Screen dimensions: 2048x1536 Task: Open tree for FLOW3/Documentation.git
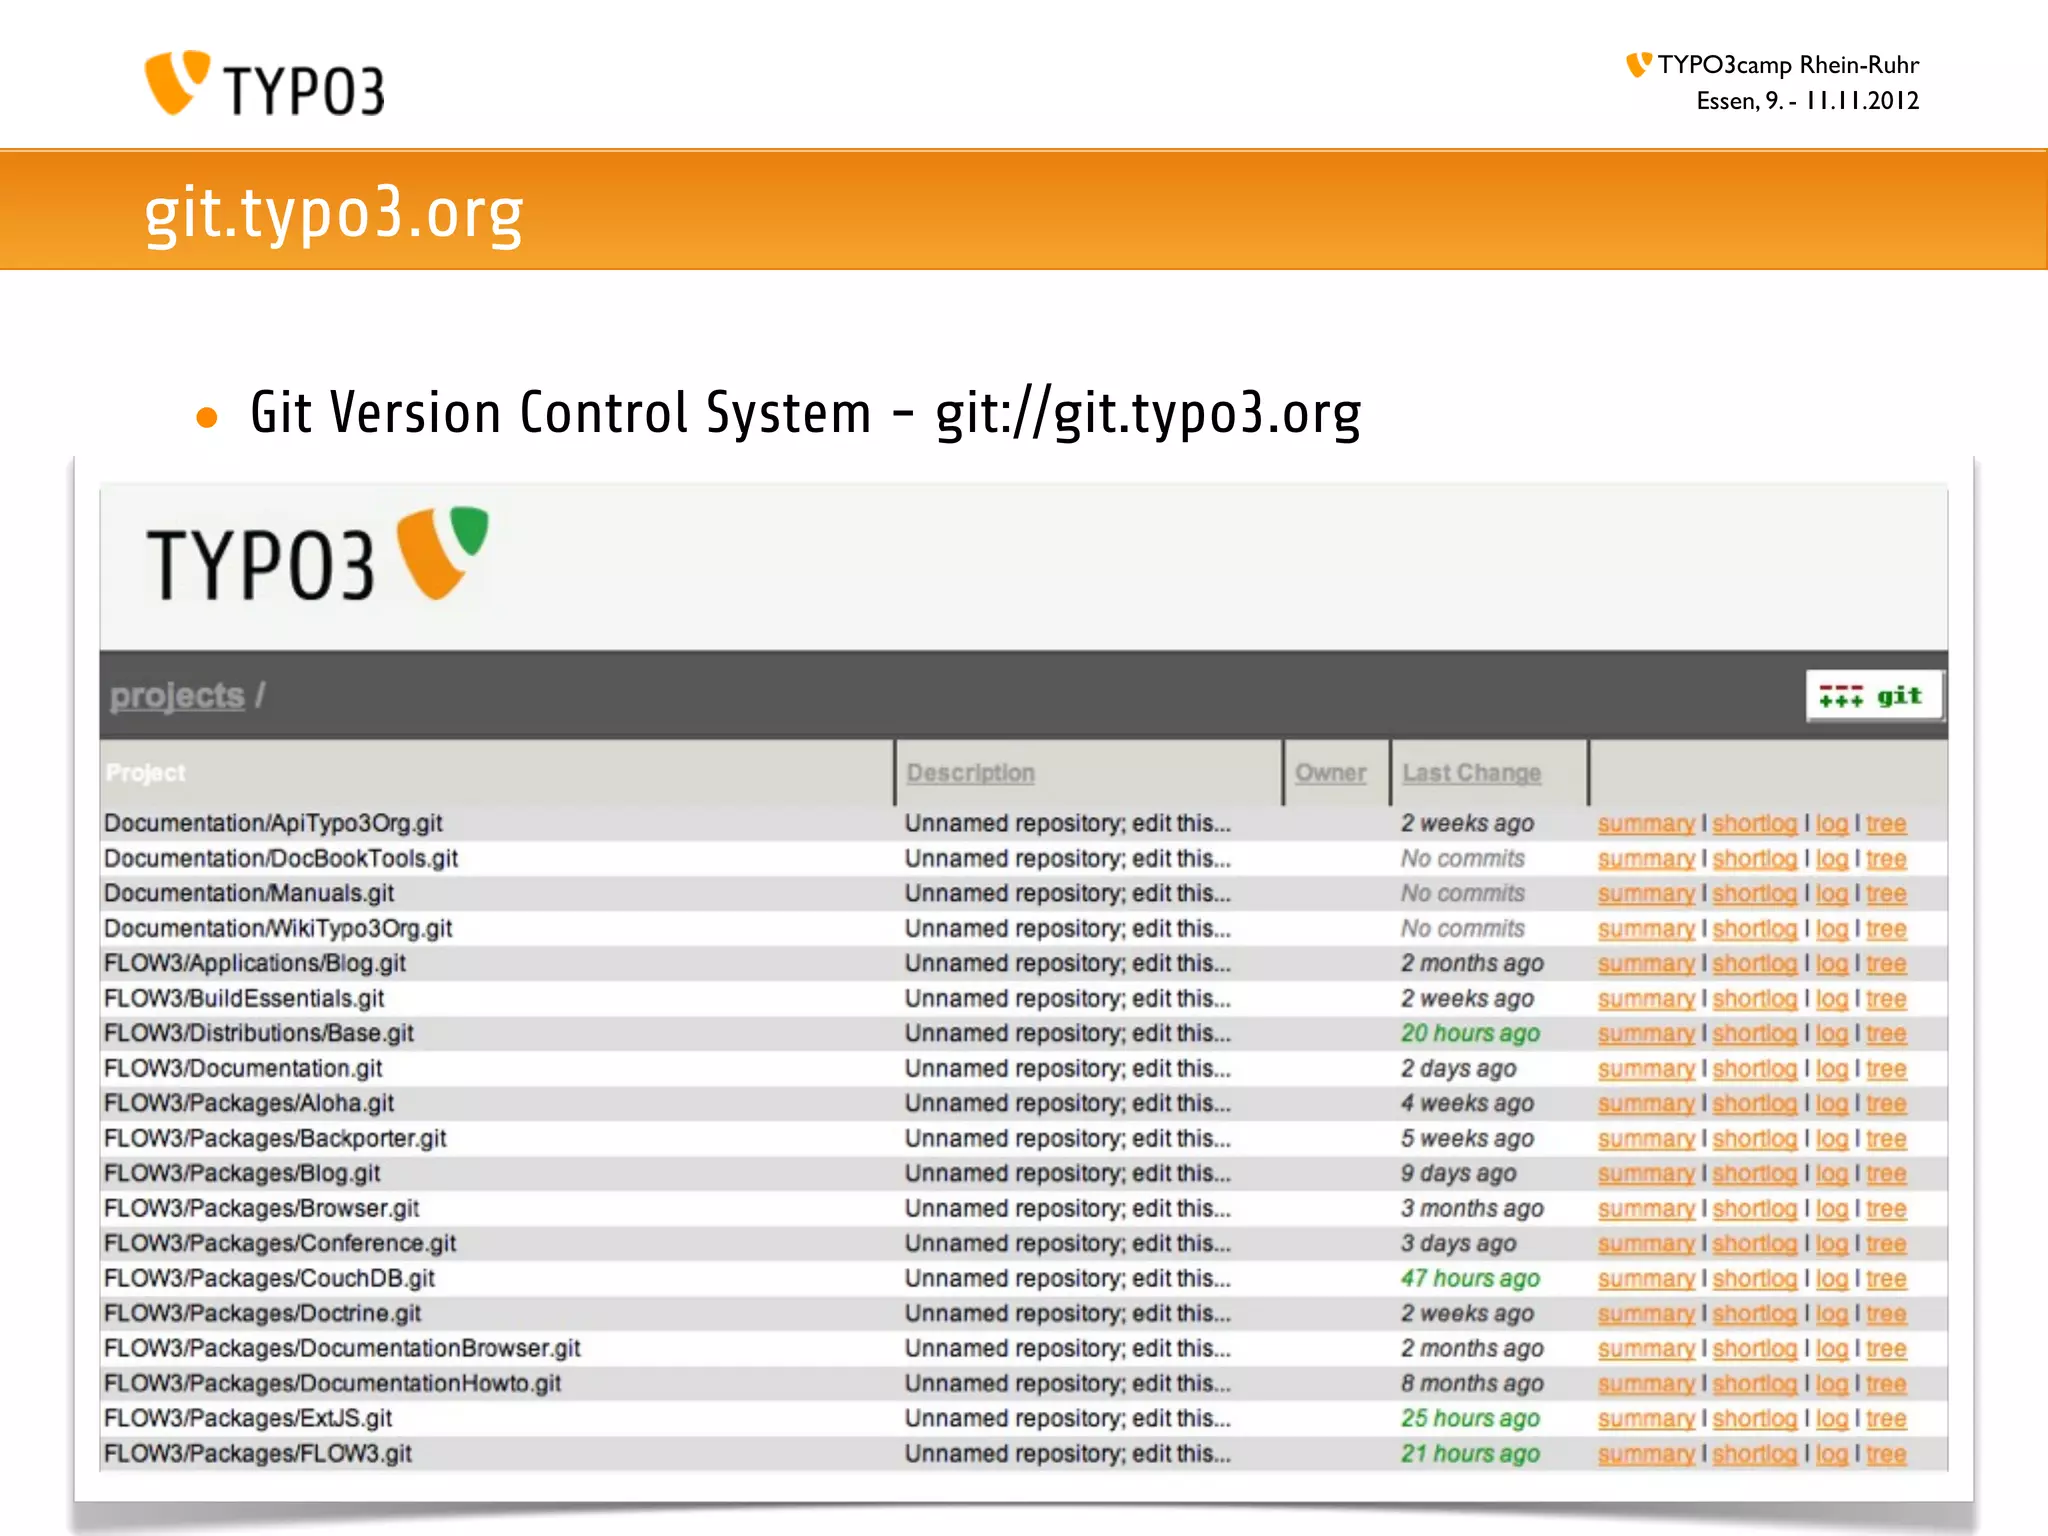coord(1886,1069)
